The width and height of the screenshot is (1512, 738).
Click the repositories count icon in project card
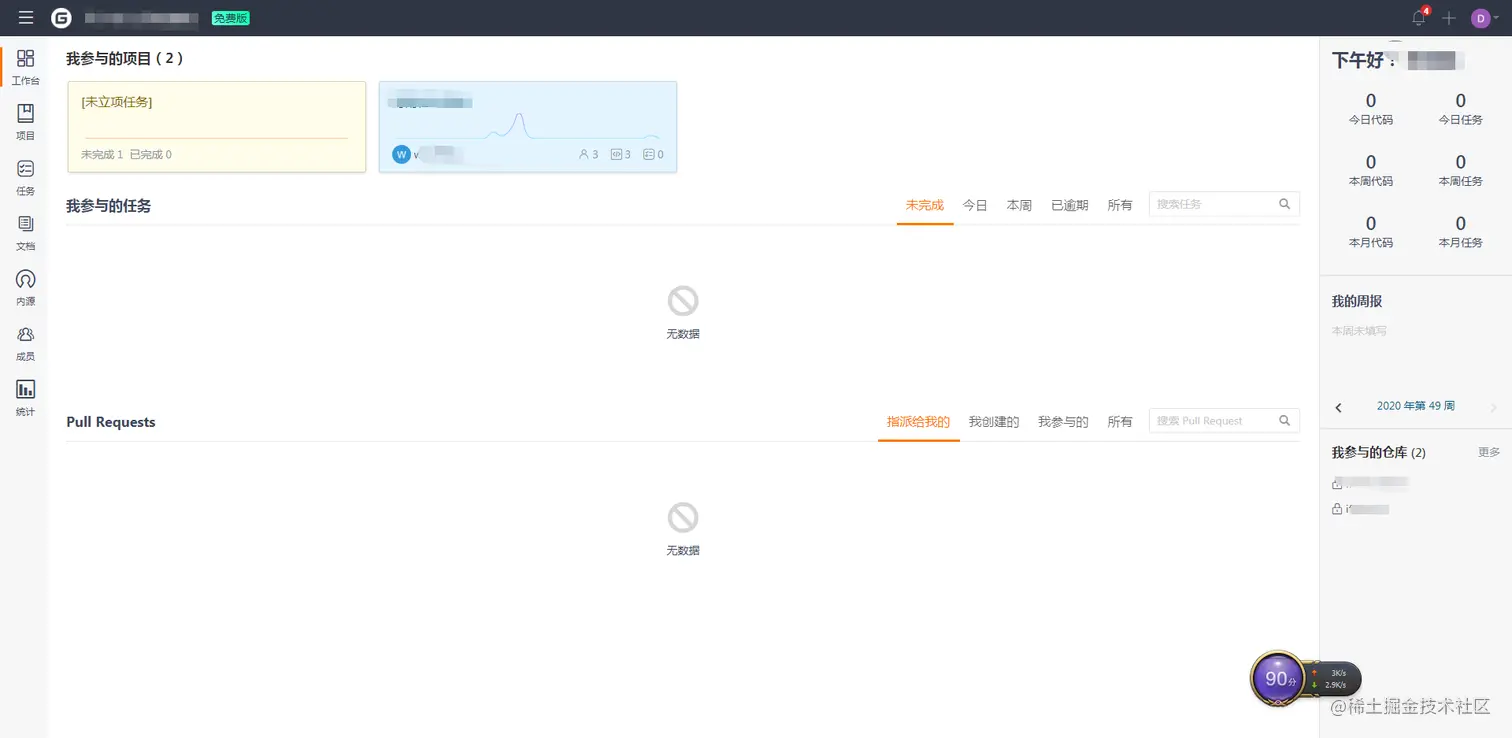(620, 154)
